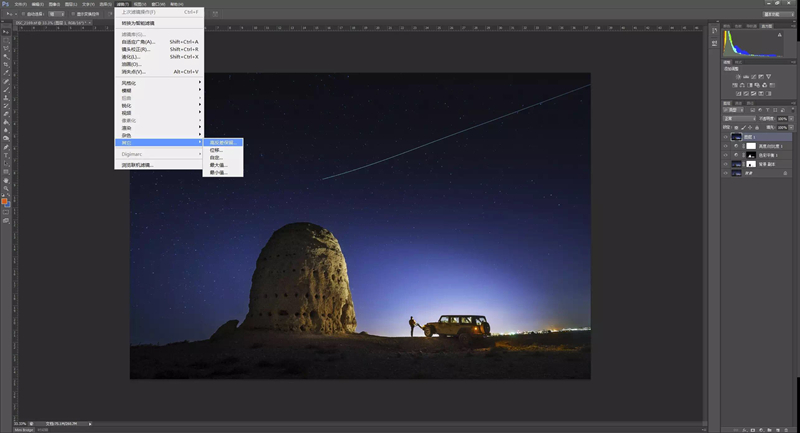Select the Zoom tool

(6, 189)
